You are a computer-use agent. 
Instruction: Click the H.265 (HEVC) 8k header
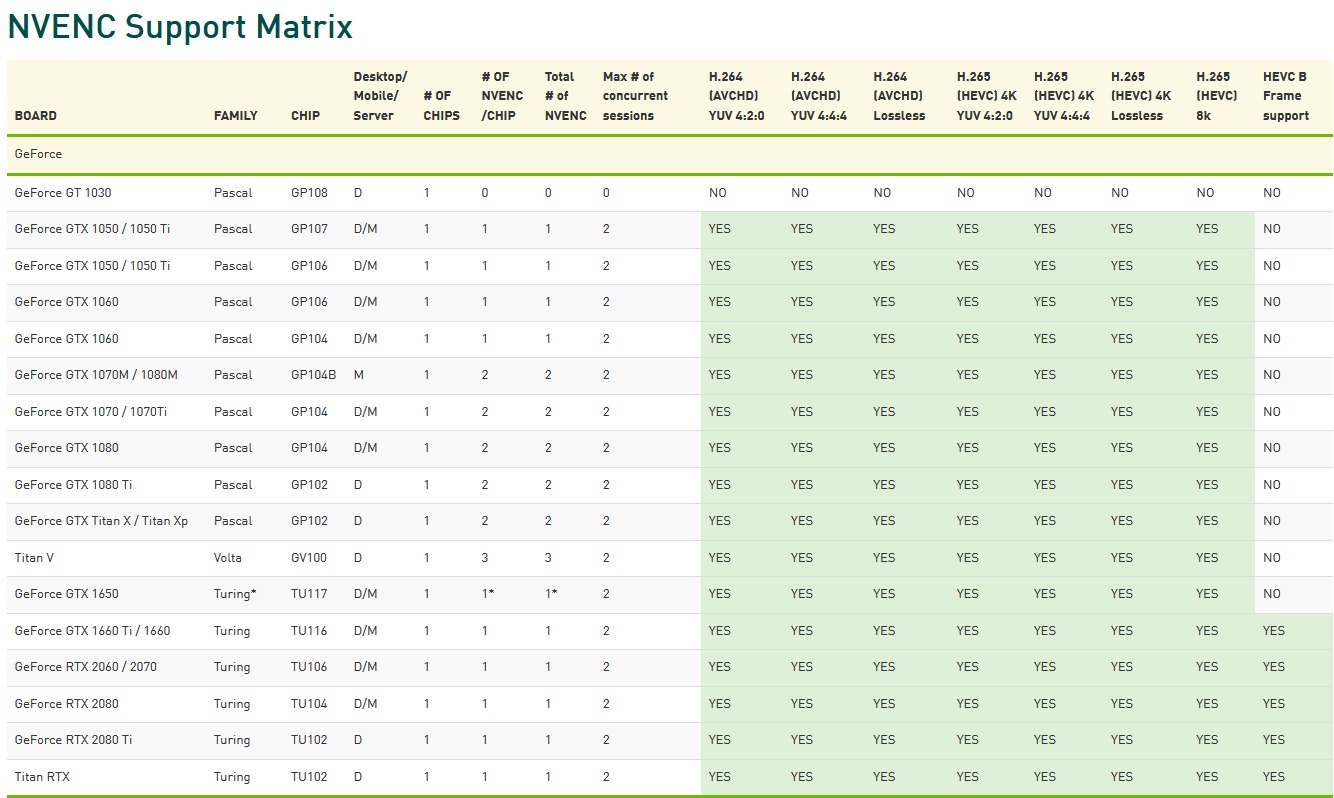coord(1217,96)
